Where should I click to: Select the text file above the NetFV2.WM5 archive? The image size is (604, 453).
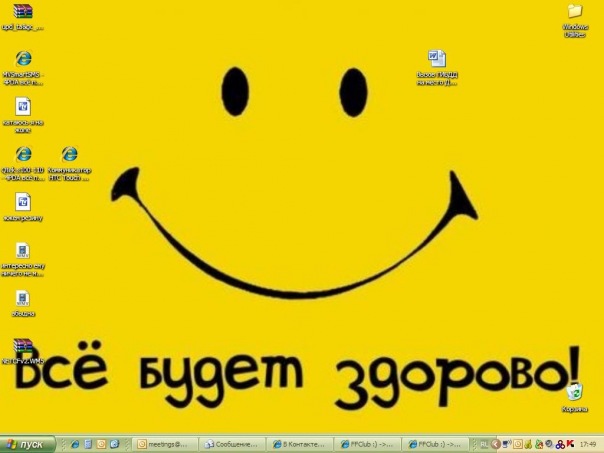pos(23,298)
